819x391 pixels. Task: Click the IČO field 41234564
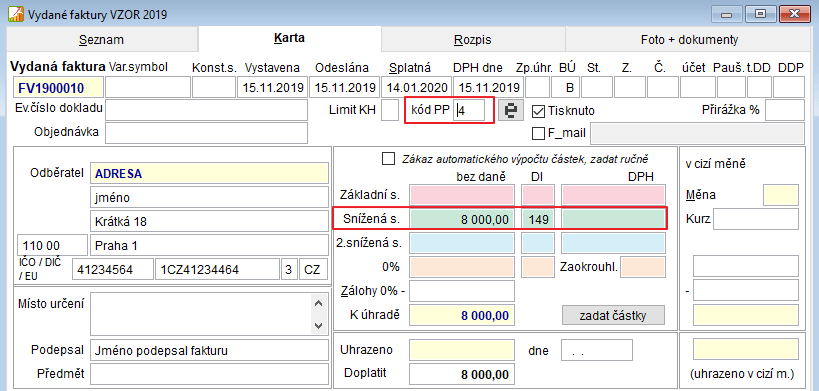coord(113,269)
